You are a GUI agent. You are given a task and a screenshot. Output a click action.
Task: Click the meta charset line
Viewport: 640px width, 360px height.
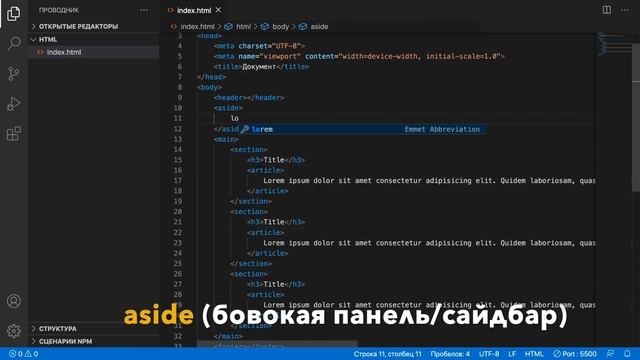(x=259, y=46)
